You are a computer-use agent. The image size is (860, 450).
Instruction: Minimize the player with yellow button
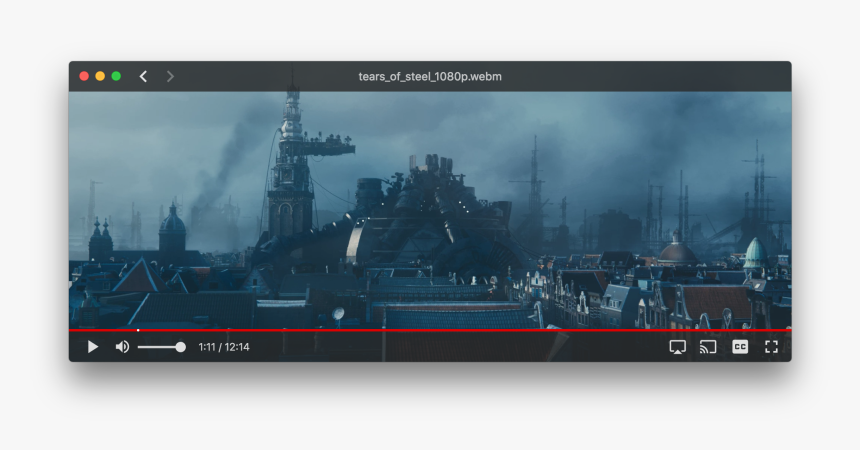100,76
